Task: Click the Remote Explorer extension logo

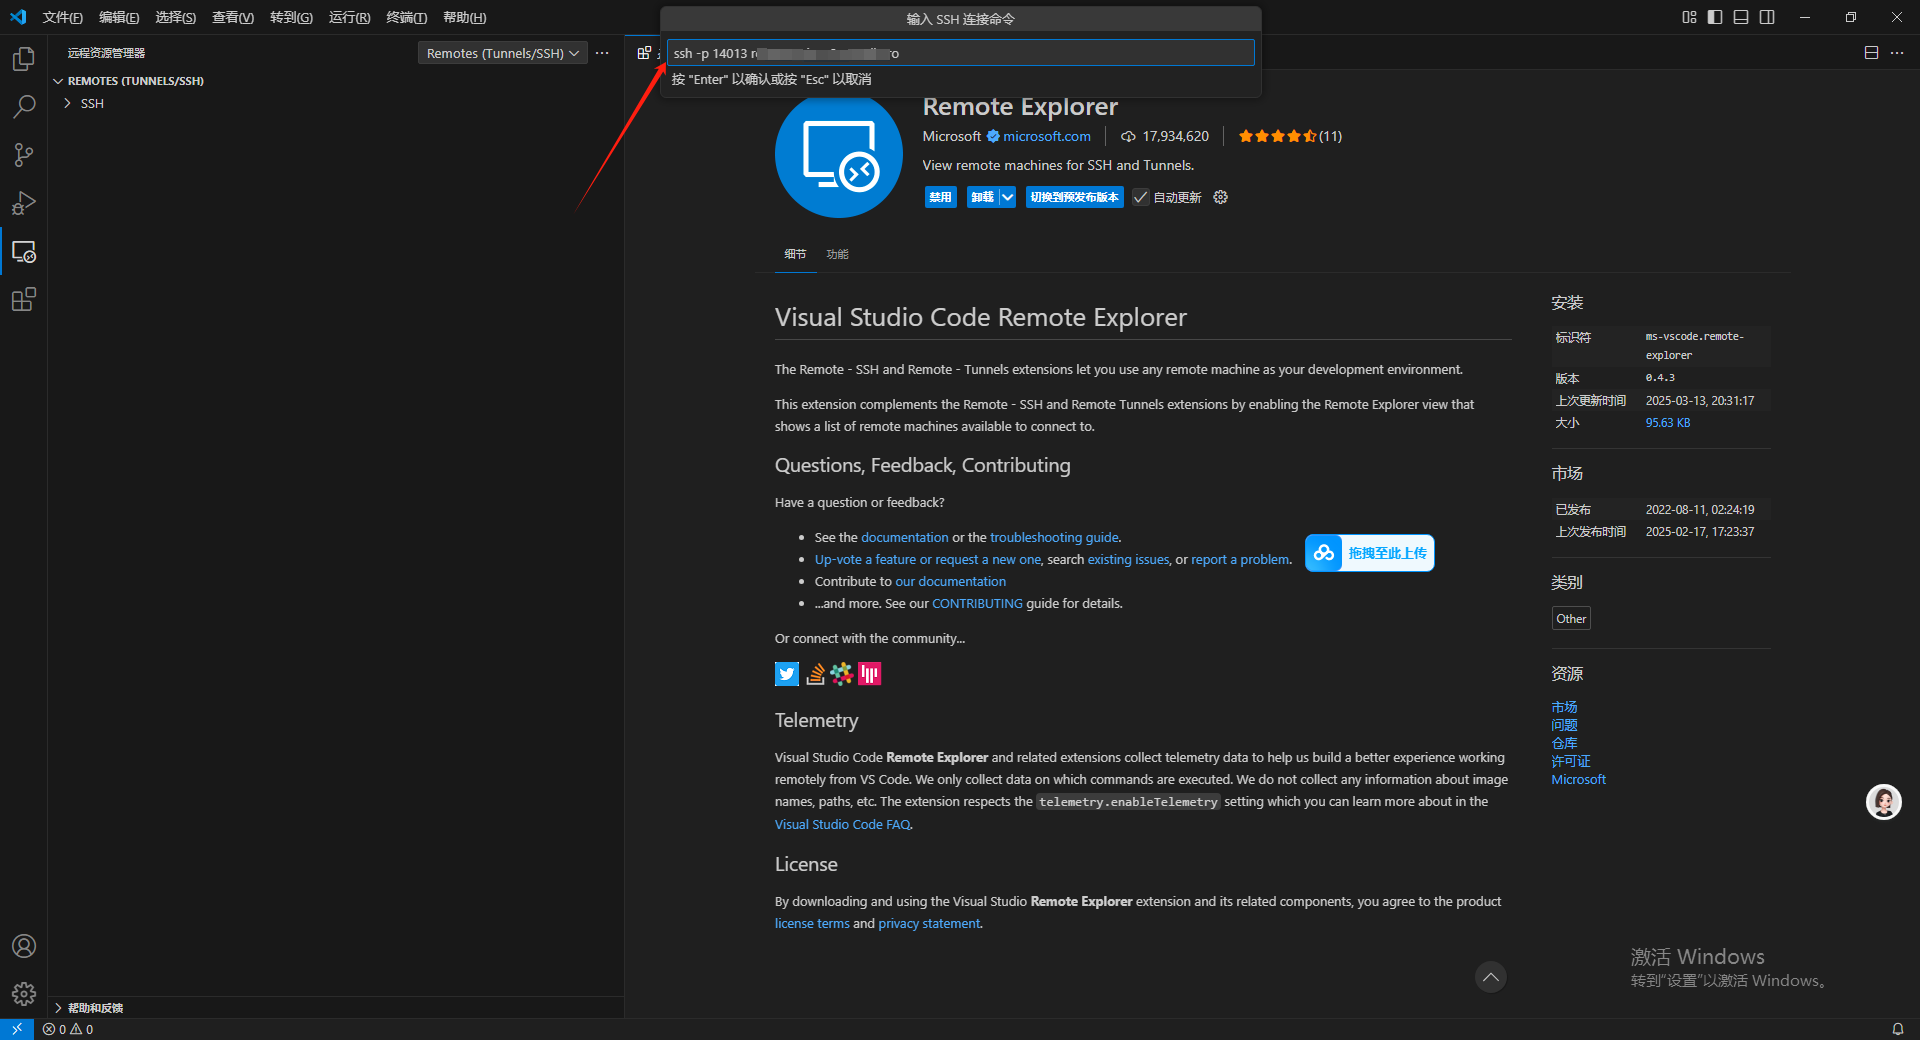Action: 838,154
